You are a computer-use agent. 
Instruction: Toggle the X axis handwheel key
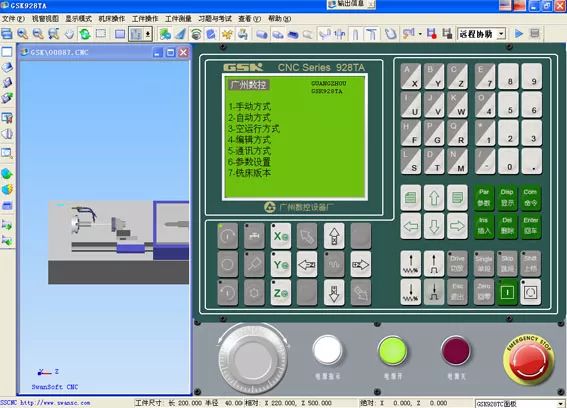point(281,236)
